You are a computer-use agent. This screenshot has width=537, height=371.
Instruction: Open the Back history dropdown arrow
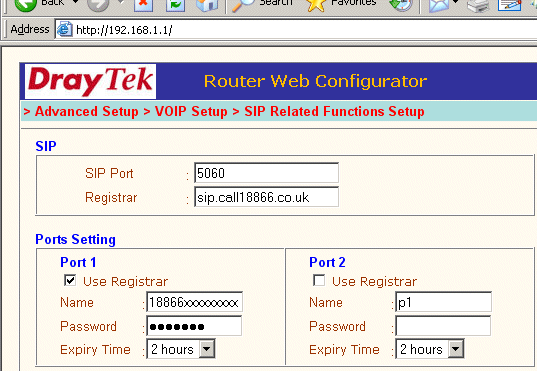coord(76,3)
